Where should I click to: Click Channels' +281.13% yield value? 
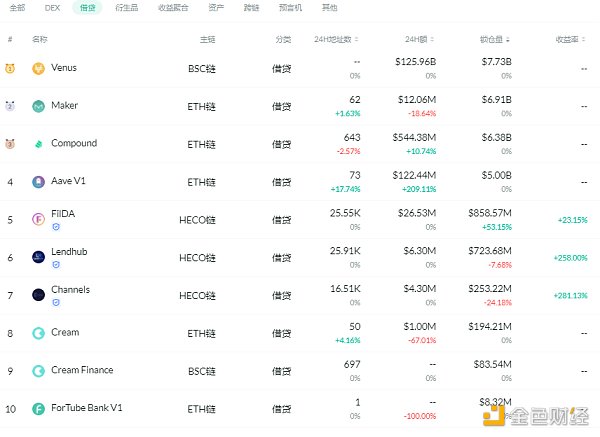coord(571,295)
